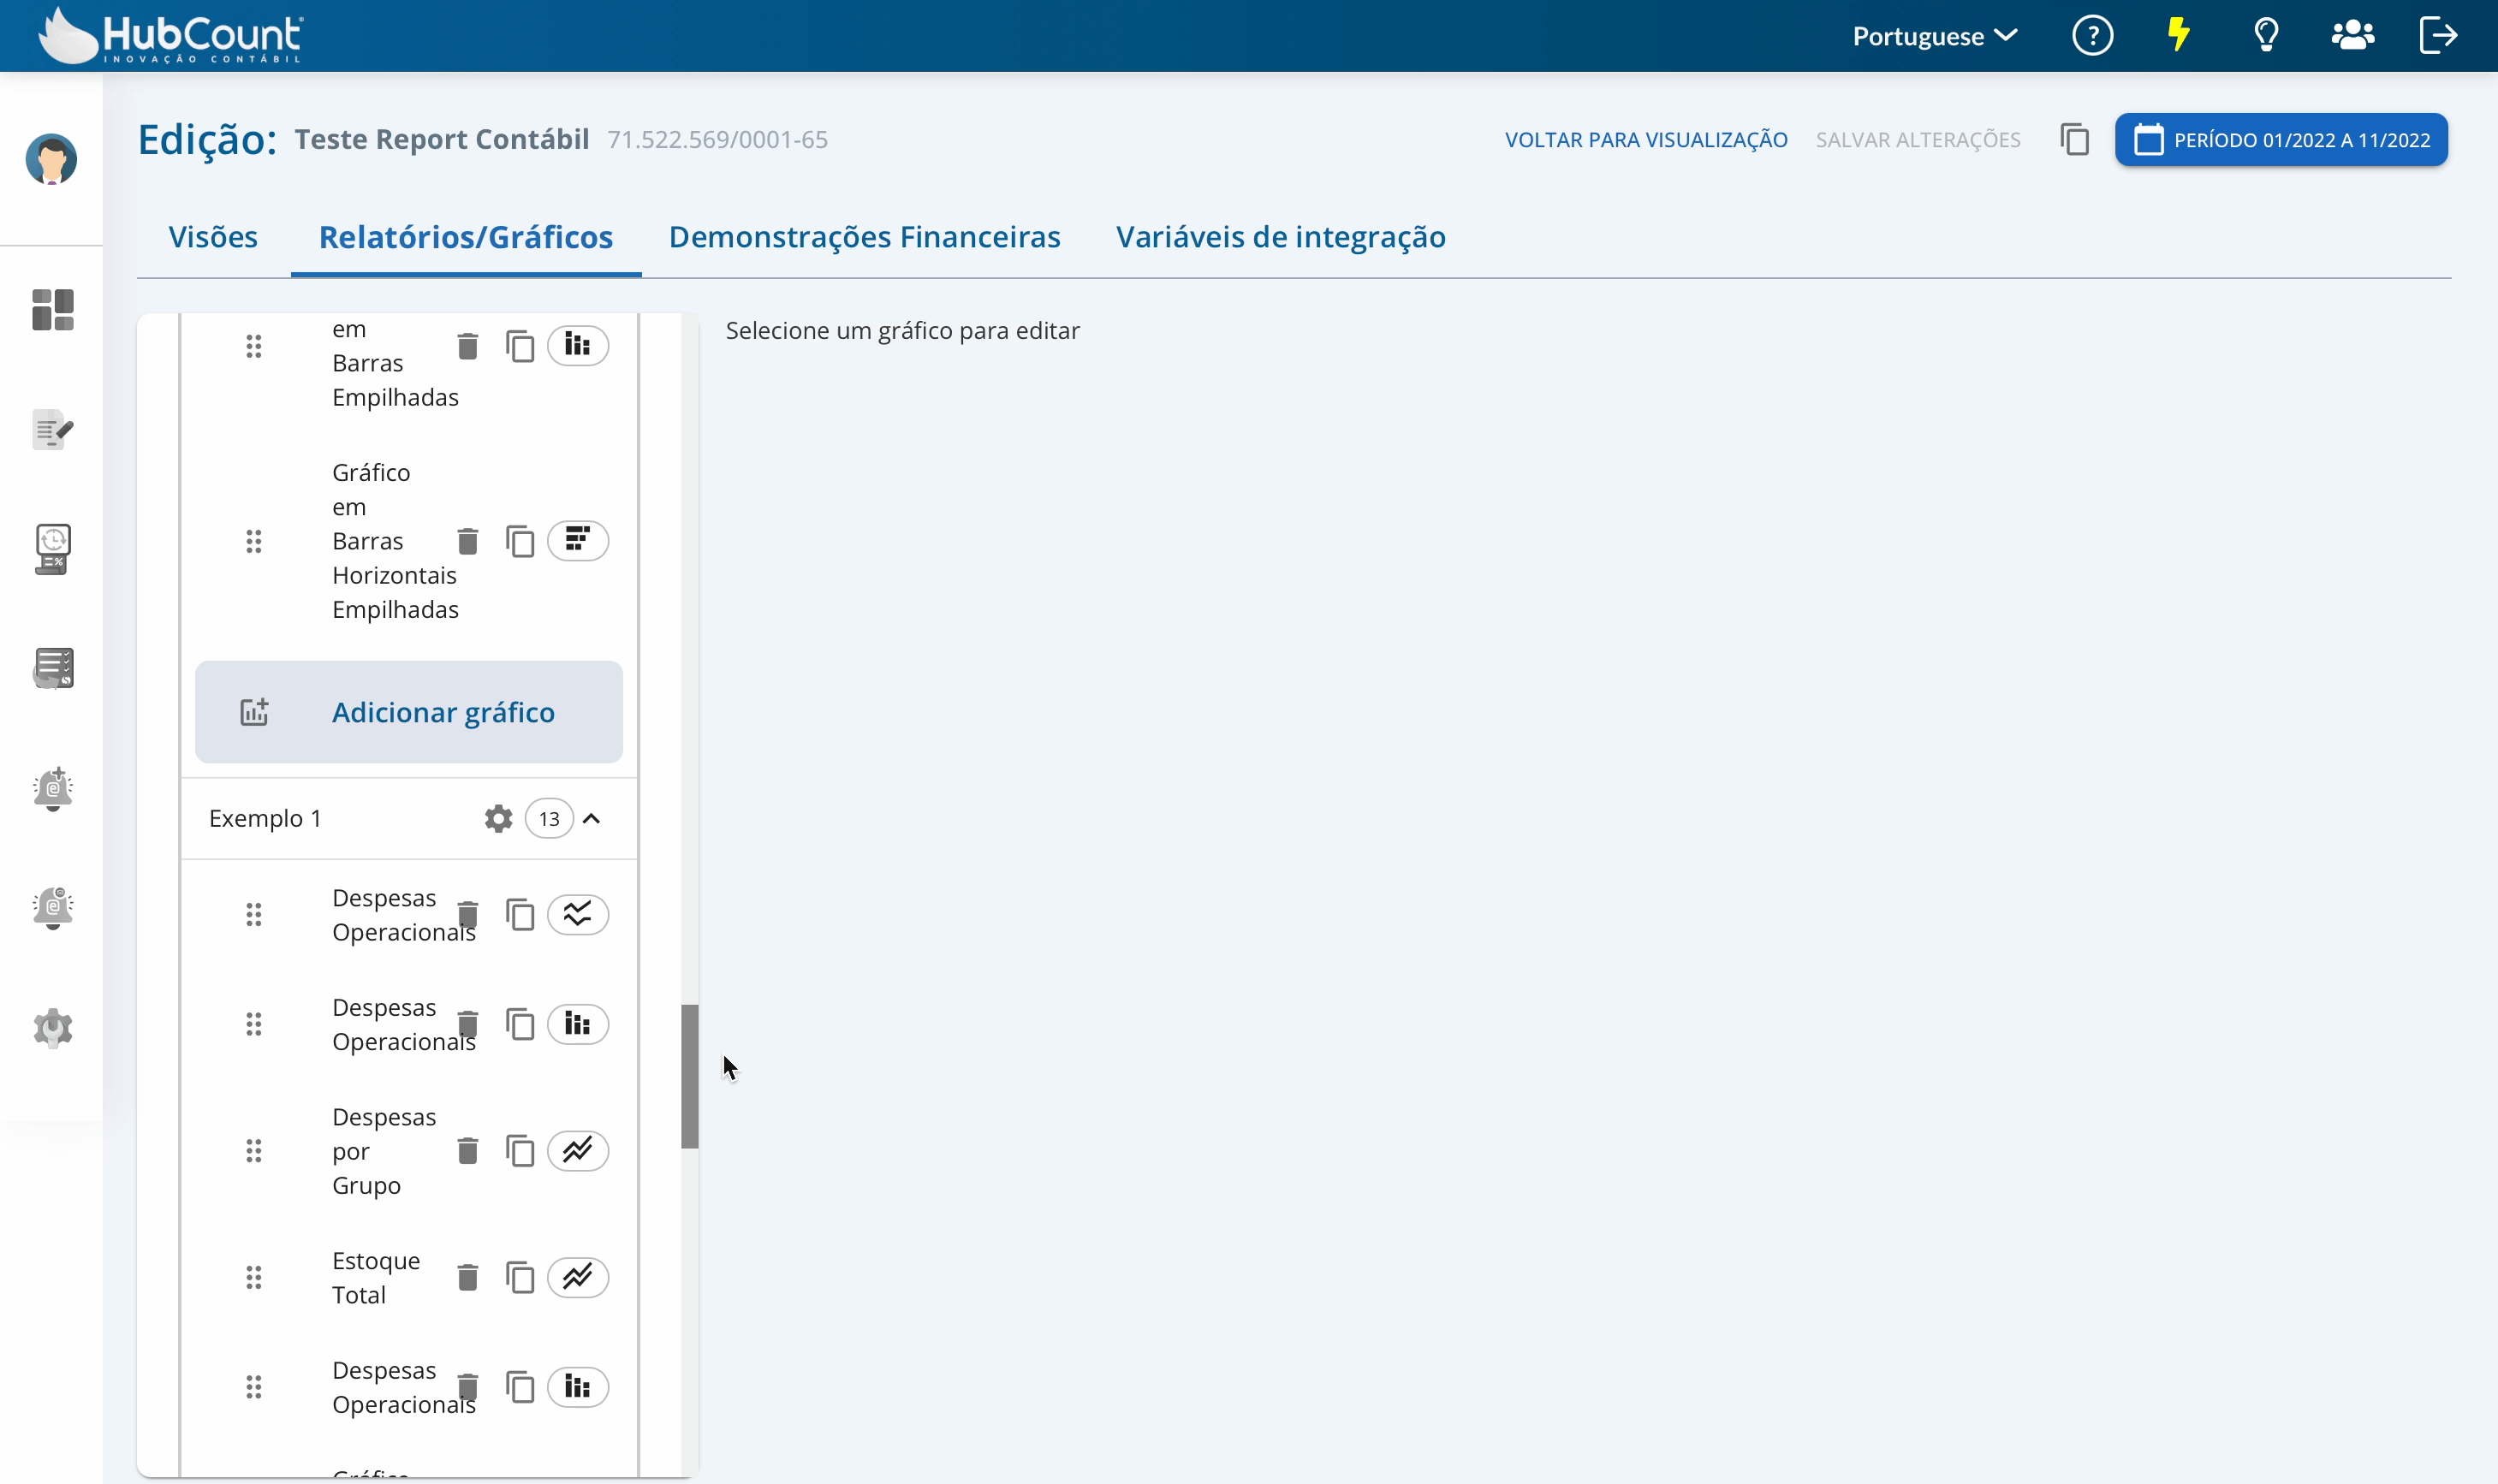Open the dashboard icon in sidebar
2498x1484 pixels.
[53, 310]
